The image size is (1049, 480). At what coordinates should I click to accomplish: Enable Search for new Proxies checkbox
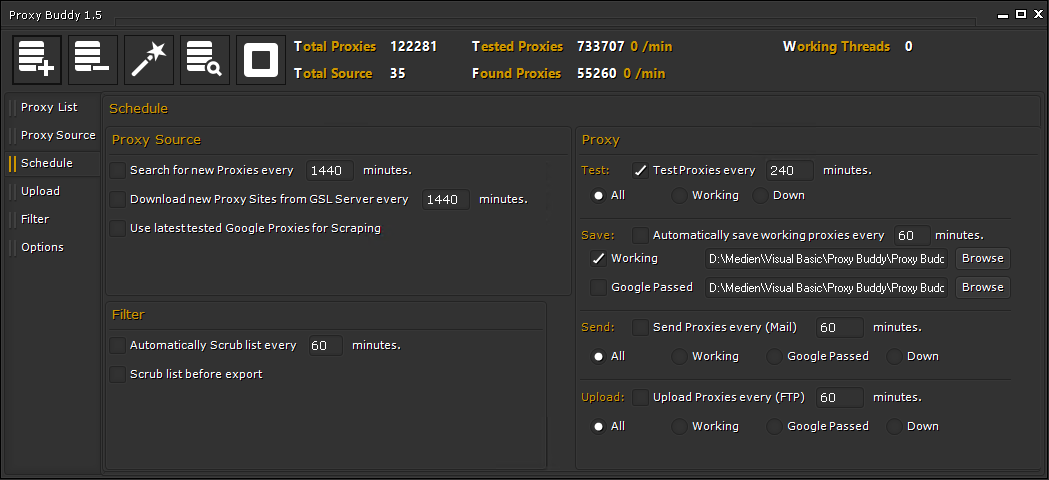118,171
